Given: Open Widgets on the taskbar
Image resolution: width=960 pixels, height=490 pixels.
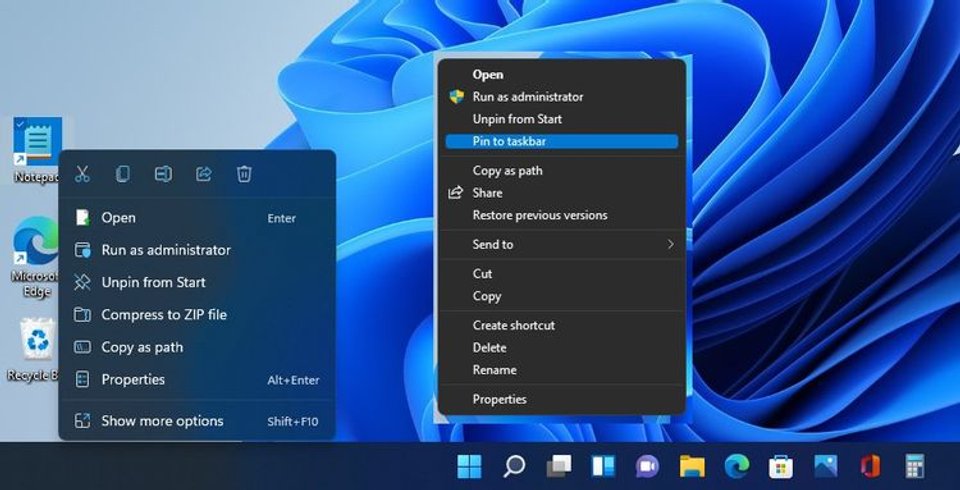Looking at the screenshot, I should tap(603, 467).
